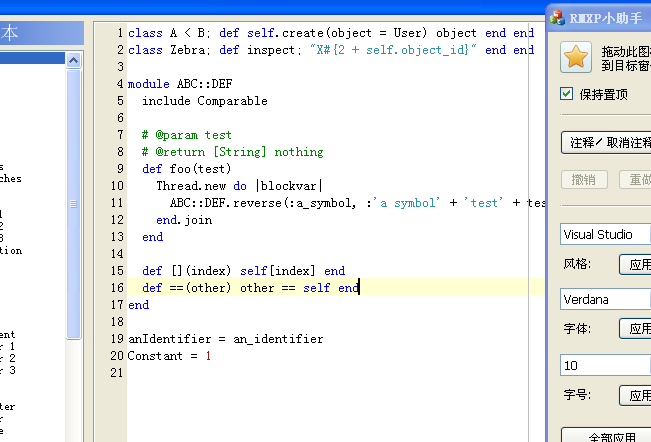651x442 pixels.
Task: Click line number 21 in the gutter
Action: point(117,373)
